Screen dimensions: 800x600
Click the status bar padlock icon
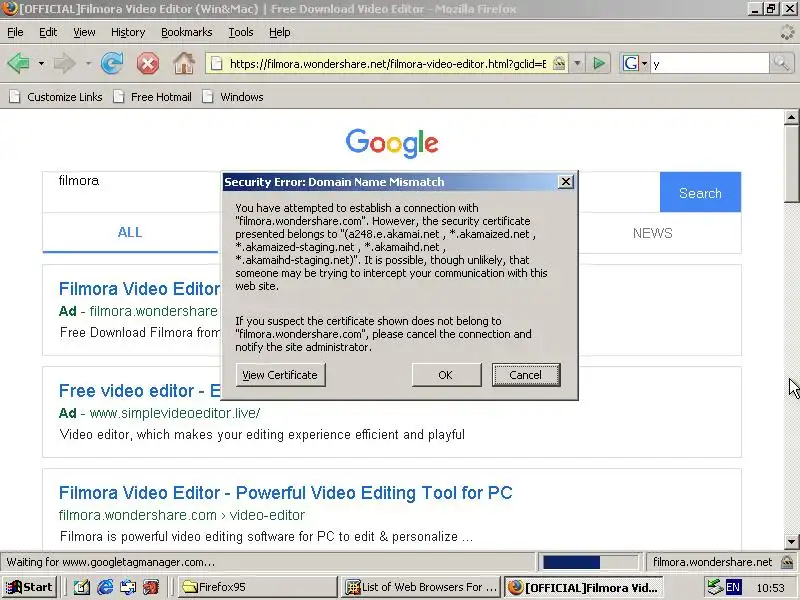click(x=787, y=562)
